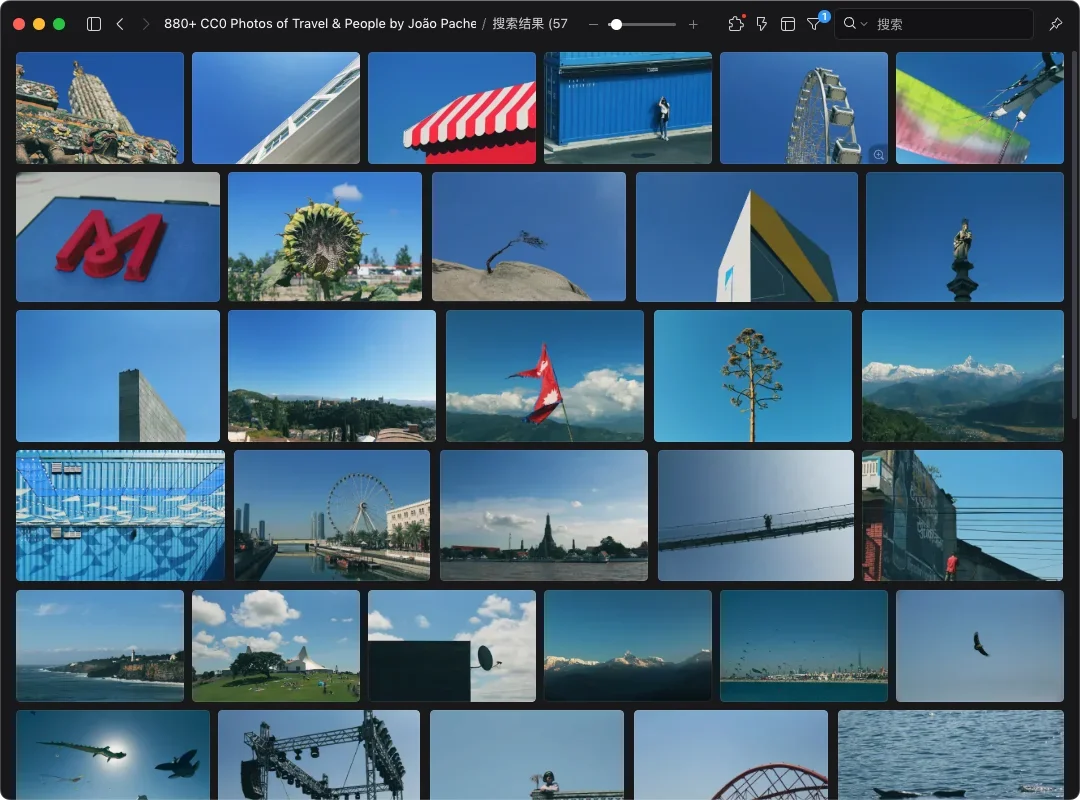Go forward with the right arrow
The width and height of the screenshot is (1080, 800).
coord(146,24)
